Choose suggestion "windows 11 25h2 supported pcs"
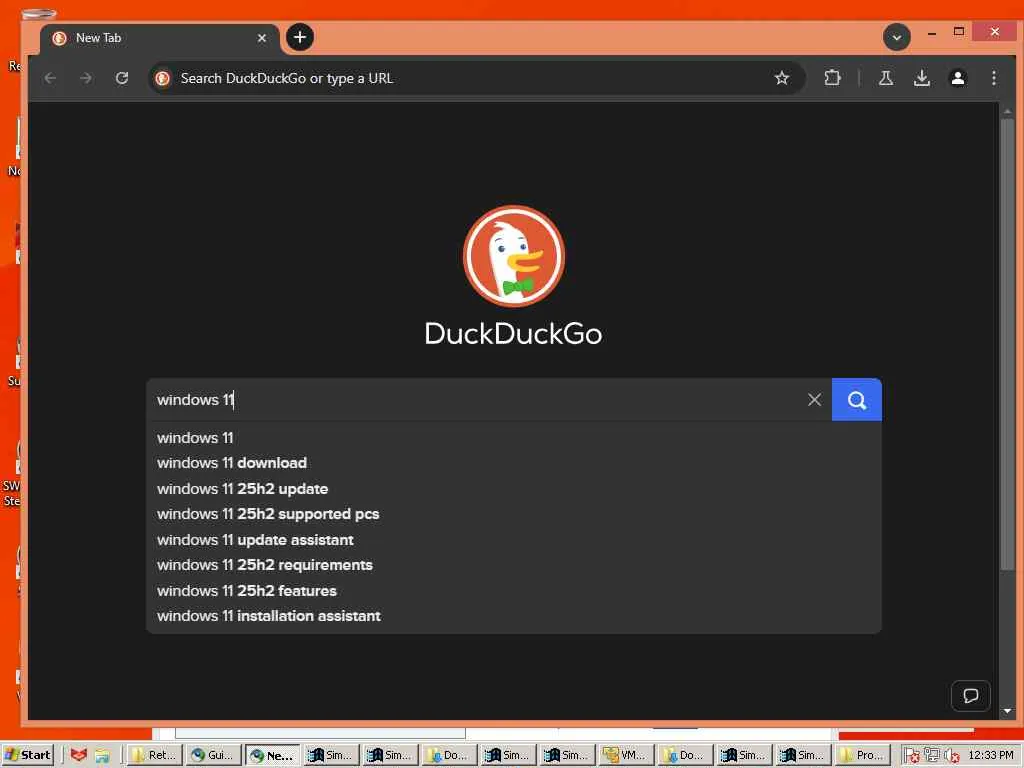This screenshot has width=1024, height=768. point(514,514)
